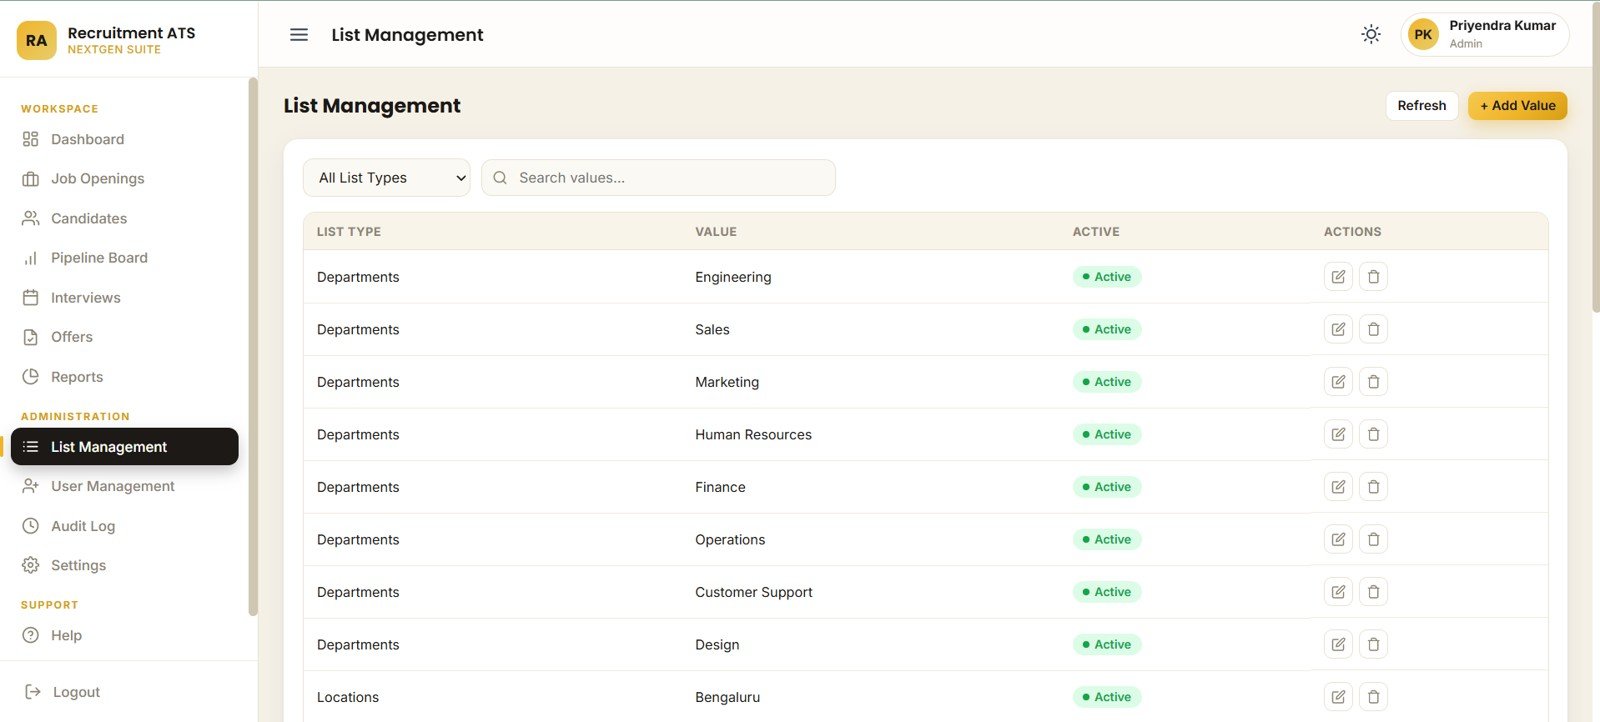The image size is (1600, 722).
Task: Delete the Customer Support entry
Action: 1373,592
